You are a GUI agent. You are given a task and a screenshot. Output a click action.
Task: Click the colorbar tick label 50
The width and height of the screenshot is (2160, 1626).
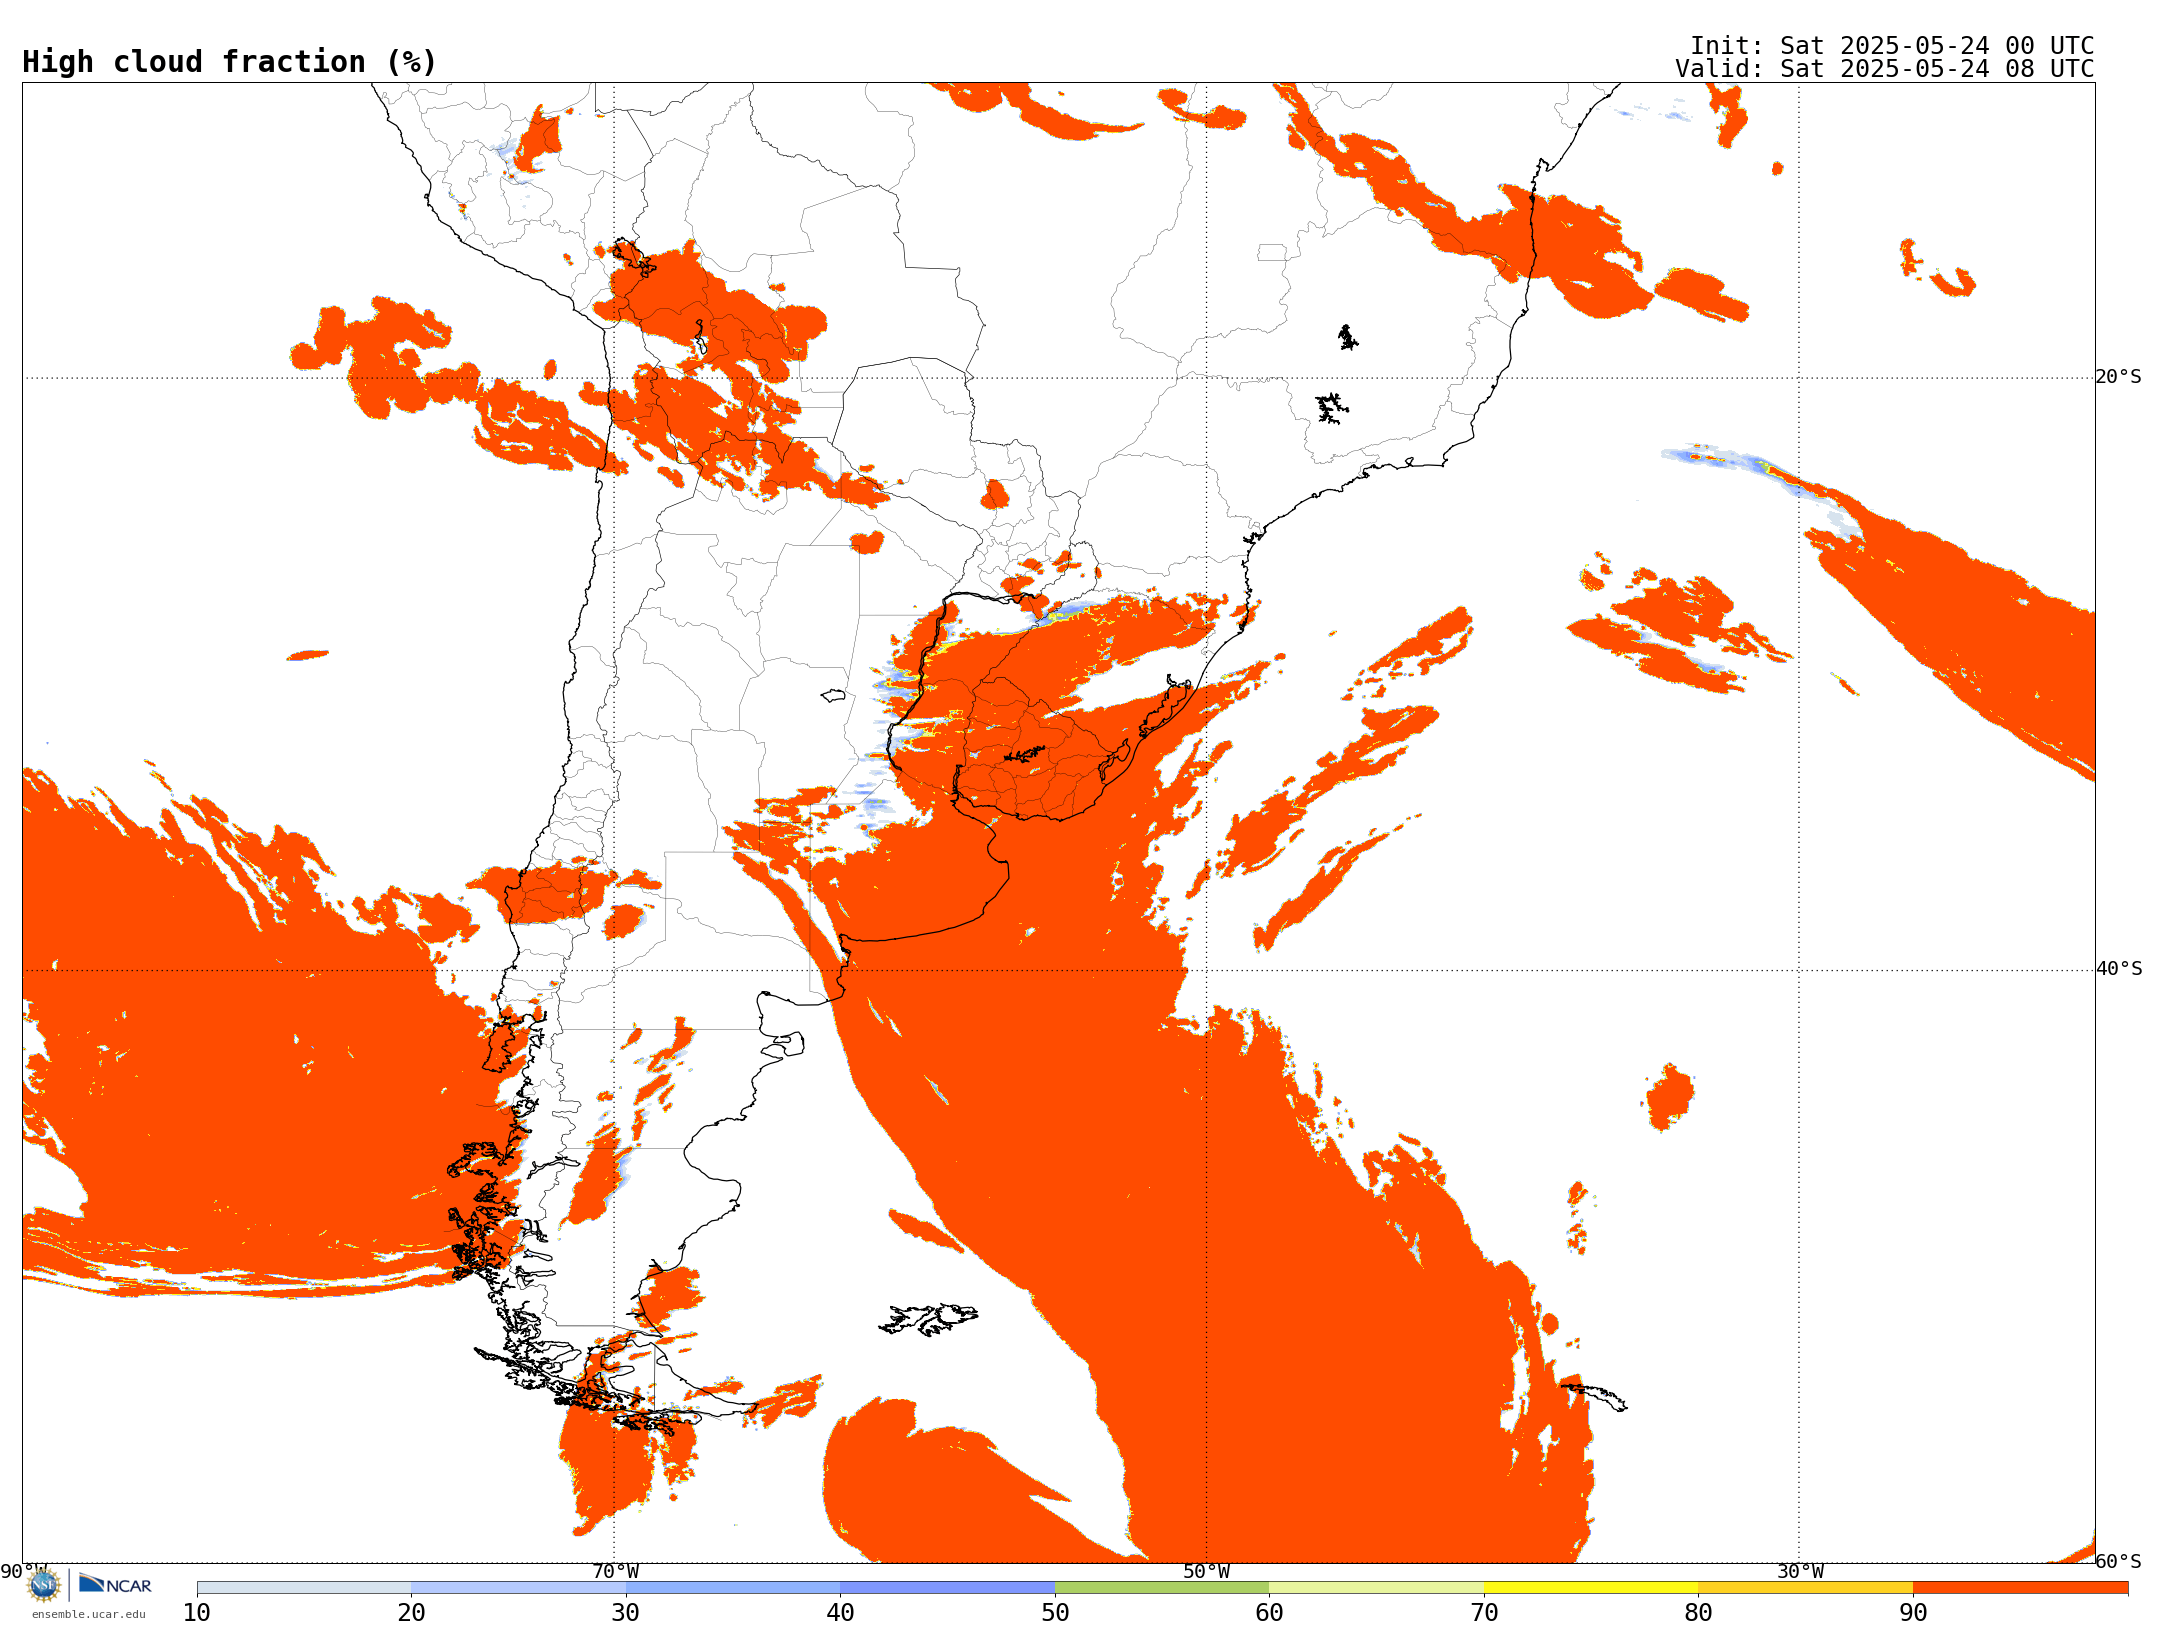(x=1055, y=1612)
